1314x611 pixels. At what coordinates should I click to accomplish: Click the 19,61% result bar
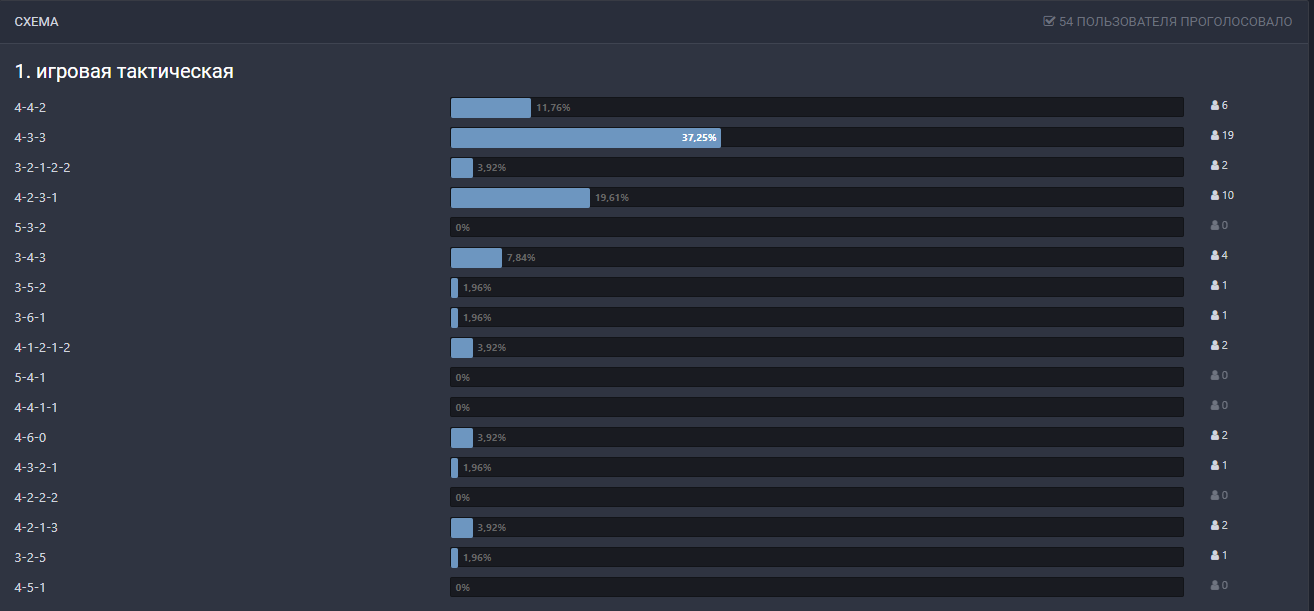520,197
